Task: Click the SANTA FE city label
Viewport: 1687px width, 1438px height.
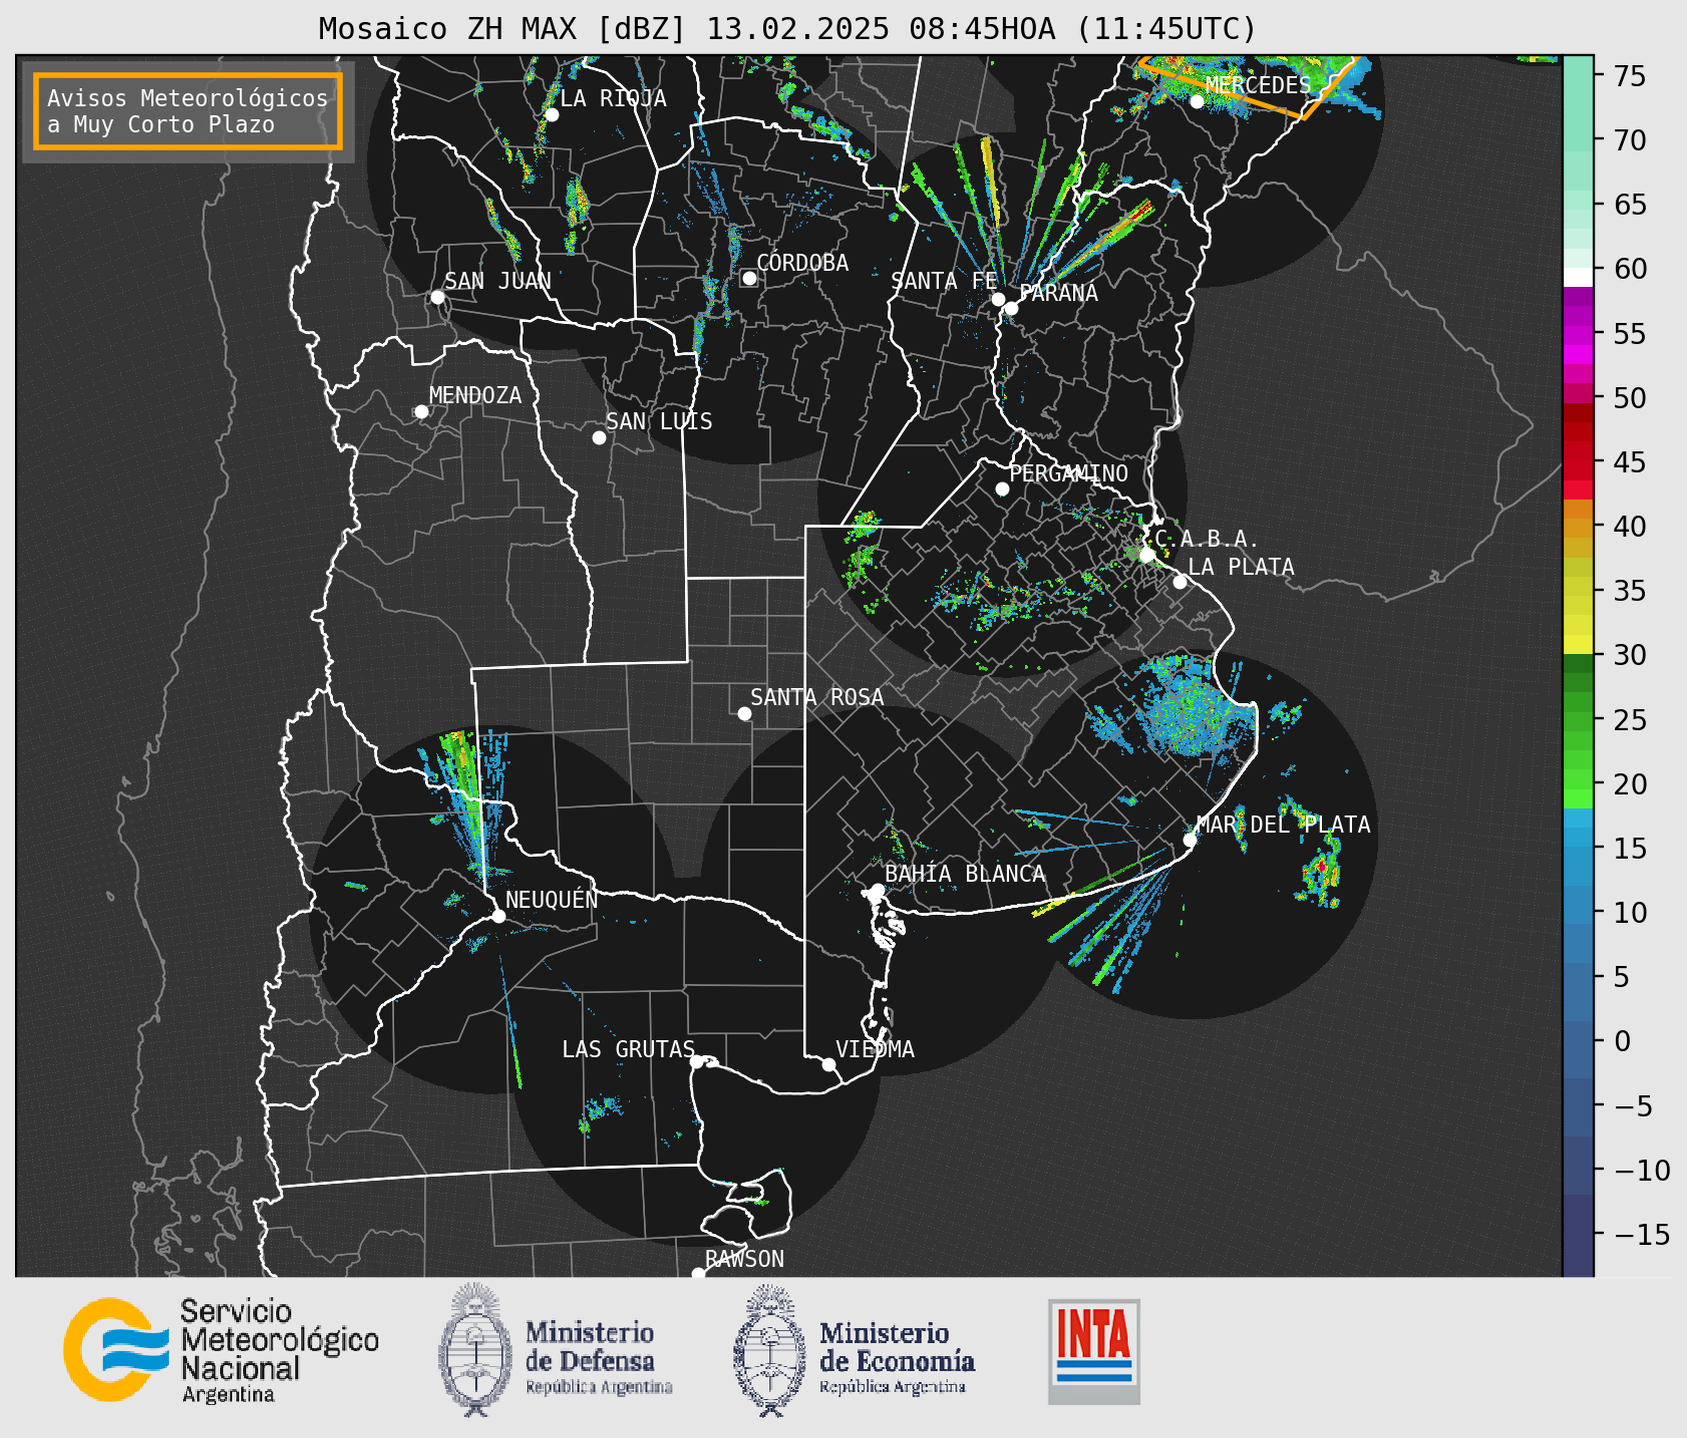Action: (x=944, y=281)
